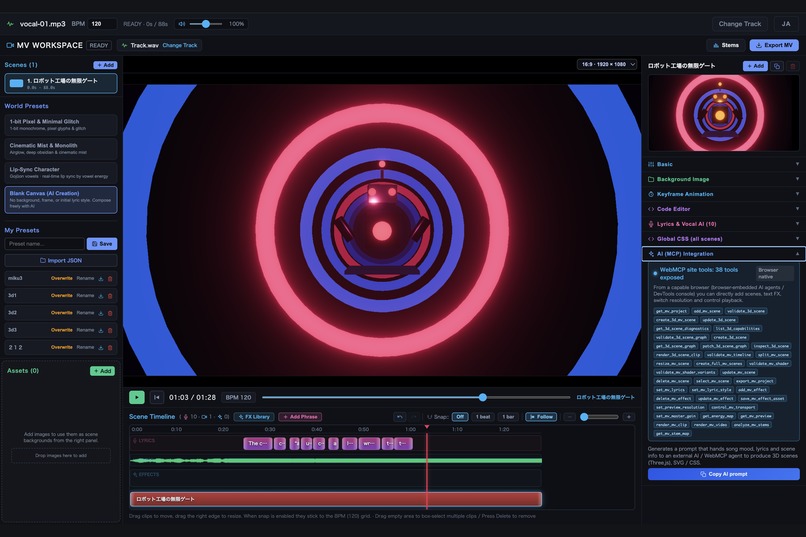
Task: Click the timeline zoom slider
Action: pyautogui.click(x=599, y=417)
